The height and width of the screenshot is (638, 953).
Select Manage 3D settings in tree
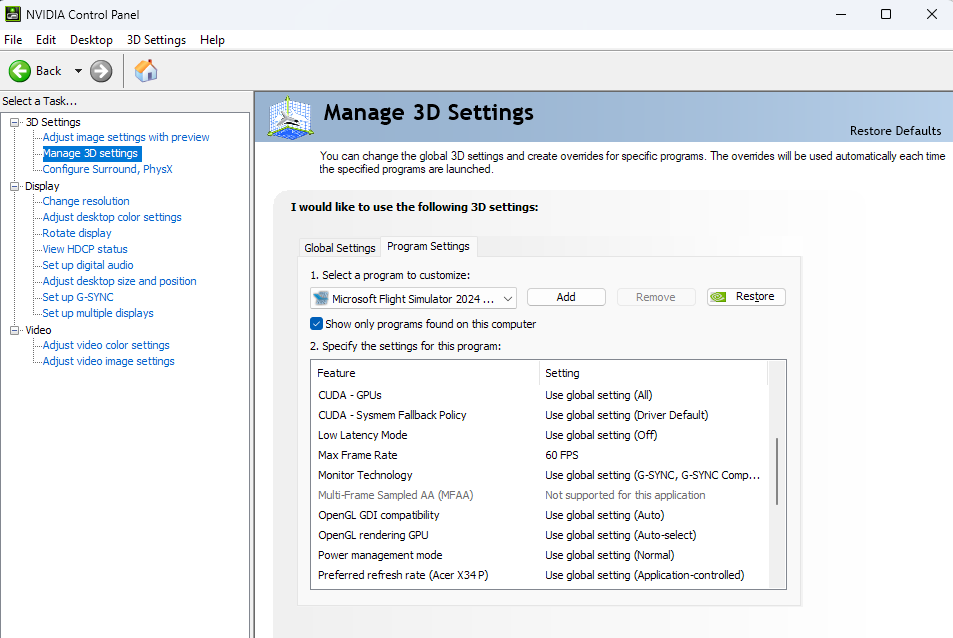tap(90, 153)
